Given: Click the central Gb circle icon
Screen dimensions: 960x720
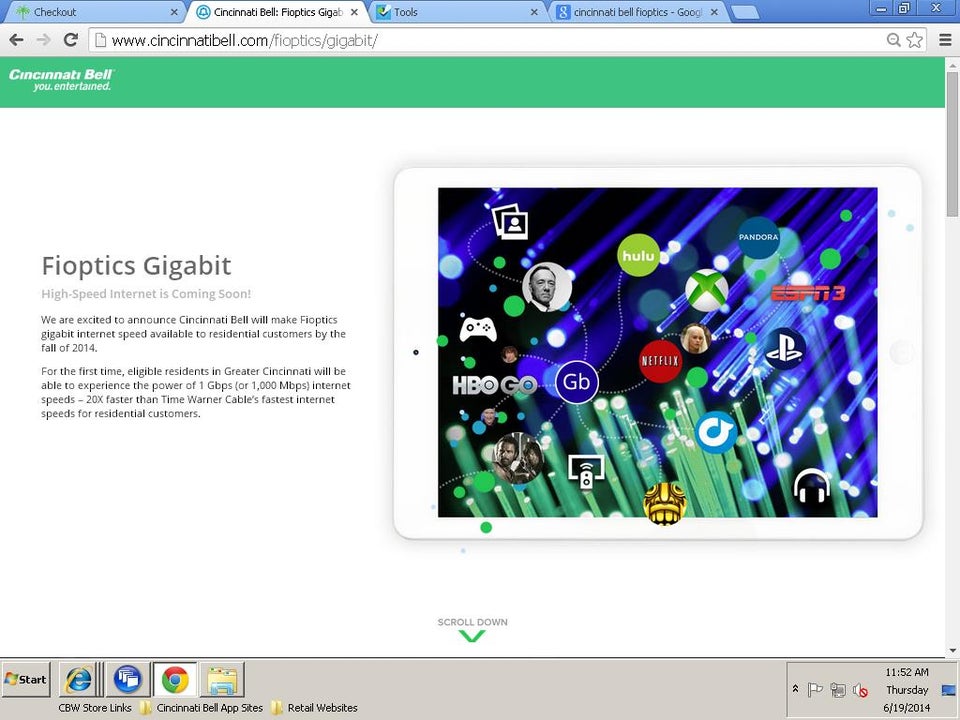Looking at the screenshot, I should (576, 382).
